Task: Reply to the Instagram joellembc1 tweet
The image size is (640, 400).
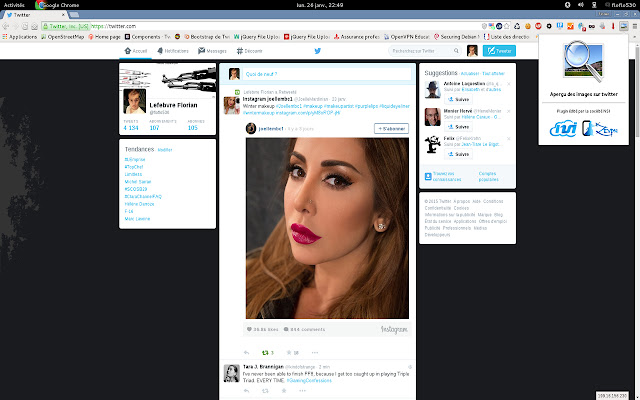Action: [246, 353]
